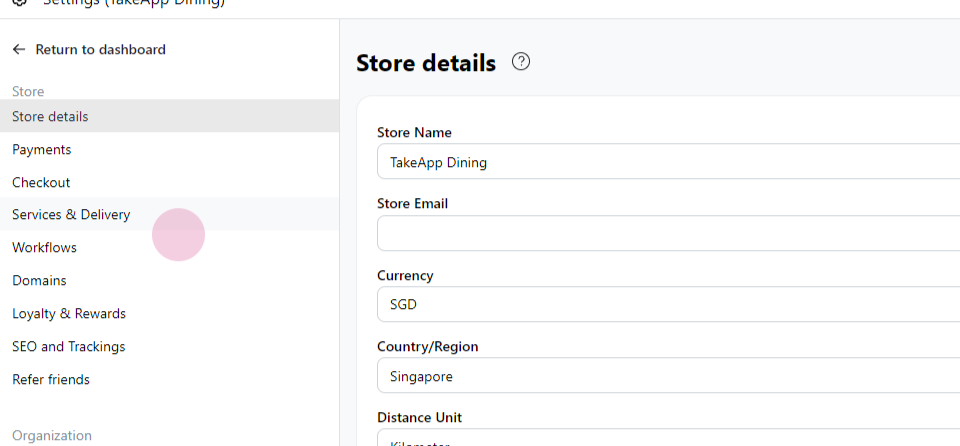Click the Store details heading
Image resolution: width=960 pixels, height=446 pixels.
click(426, 62)
